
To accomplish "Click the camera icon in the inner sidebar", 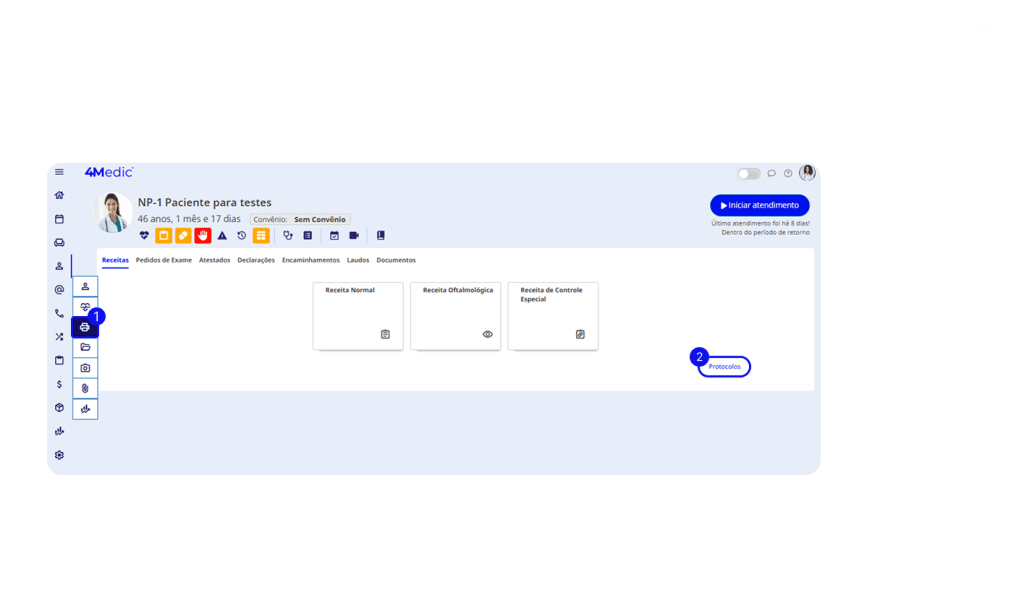I will click(x=85, y=368).
